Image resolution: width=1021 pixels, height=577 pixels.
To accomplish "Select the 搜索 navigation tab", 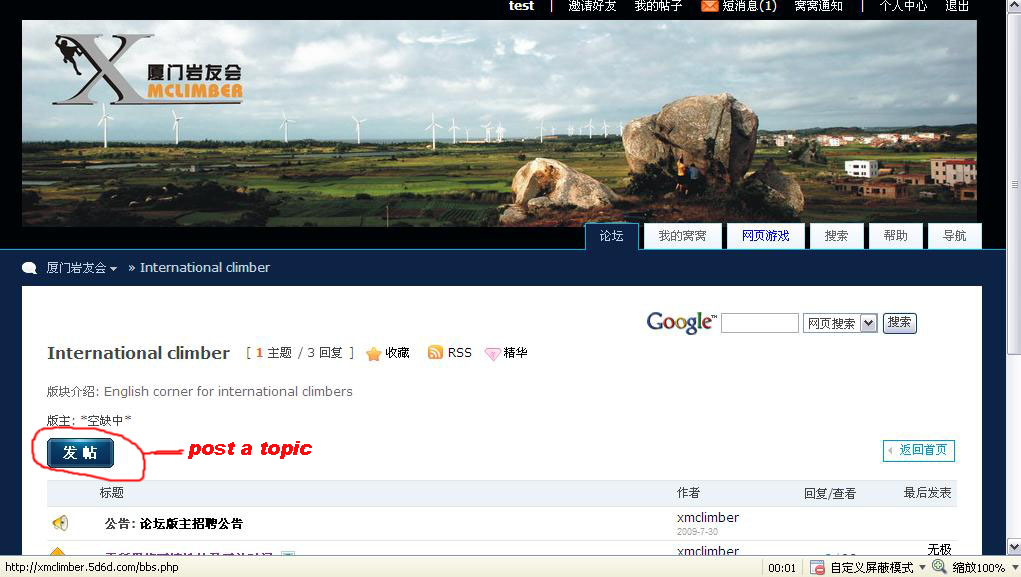I will coord(836,236).
